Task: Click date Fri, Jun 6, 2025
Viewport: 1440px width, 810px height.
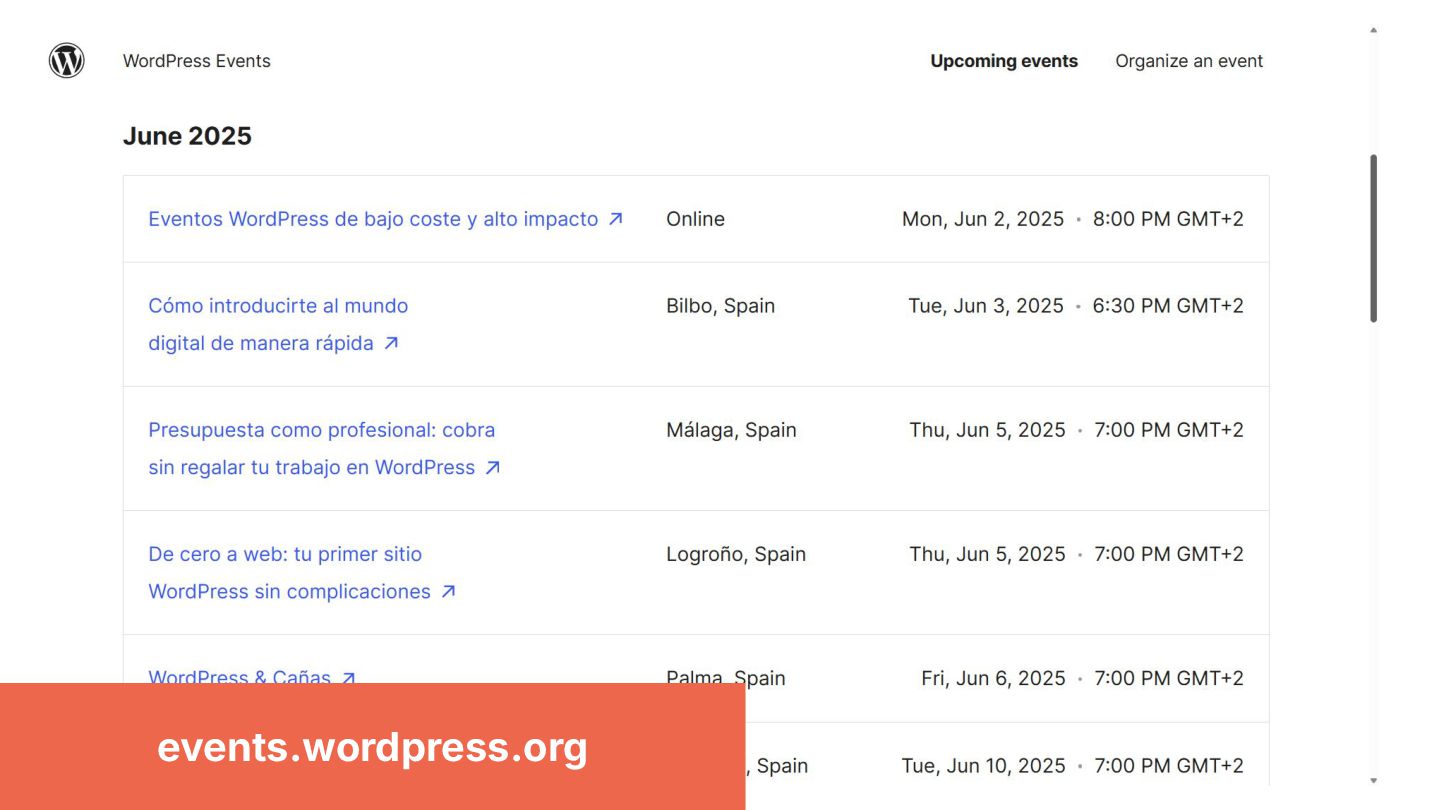Action: [x=993, y=678]
